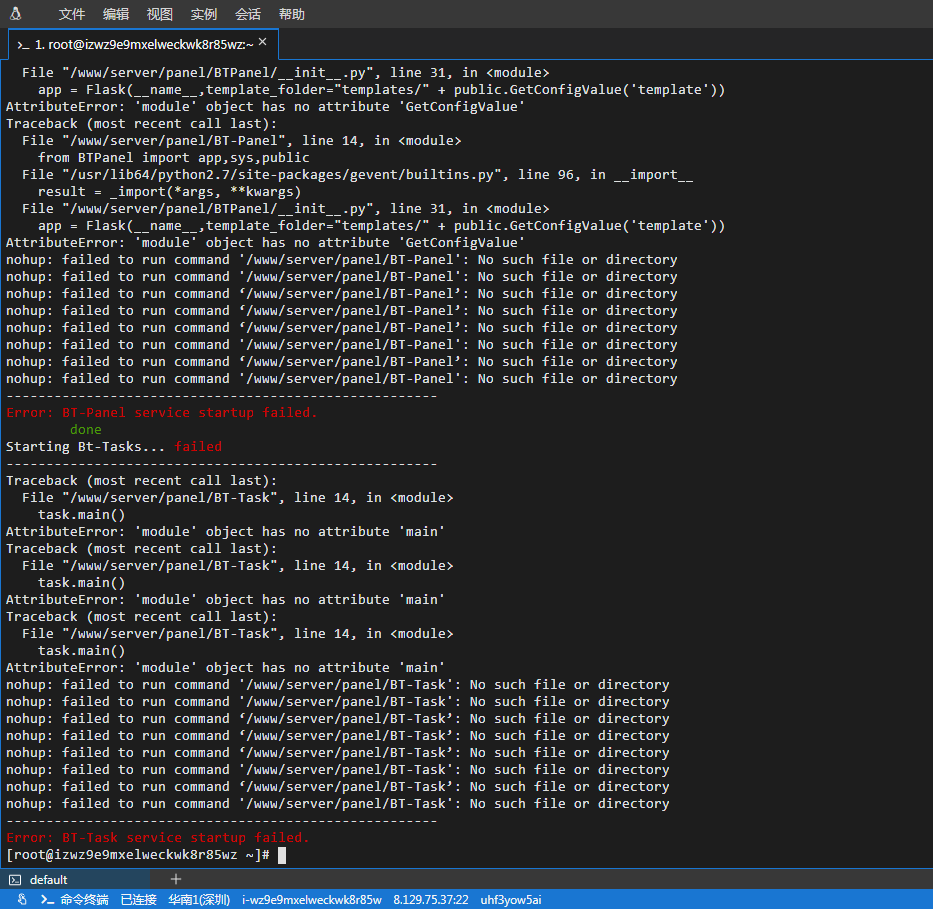Open the 视图 (View) menu
Screen dimensions: 933x909
[160, 14]
